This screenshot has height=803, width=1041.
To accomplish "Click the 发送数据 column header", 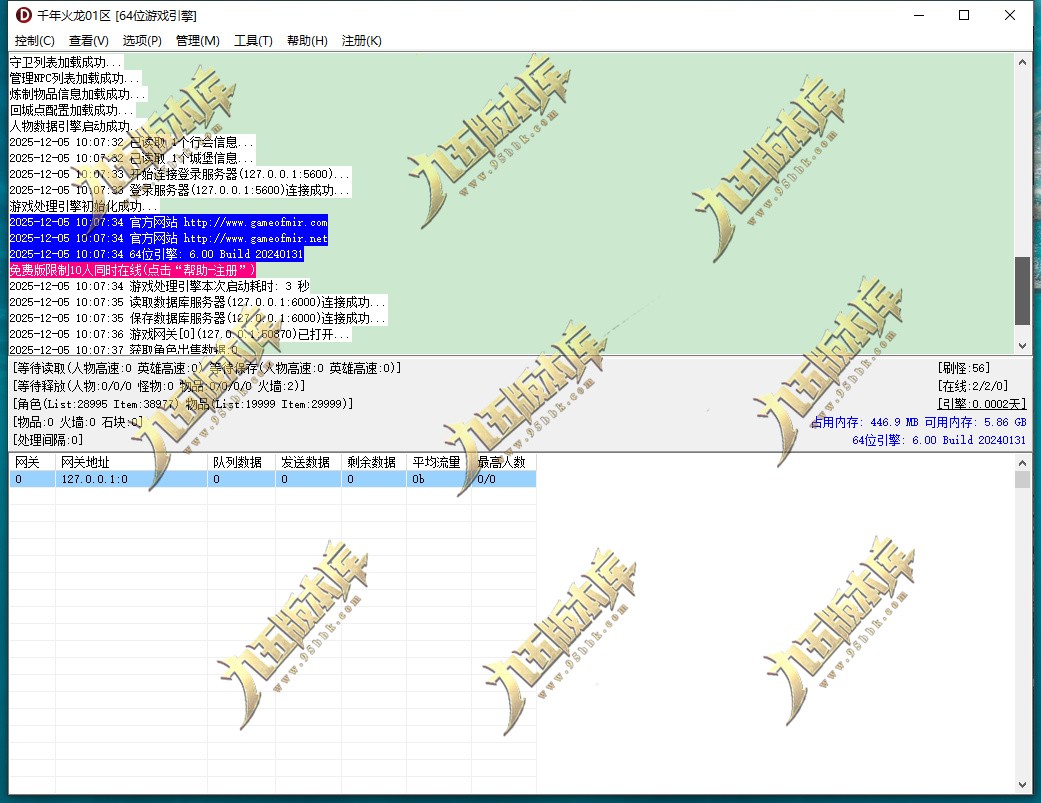I will click(308, 462).
